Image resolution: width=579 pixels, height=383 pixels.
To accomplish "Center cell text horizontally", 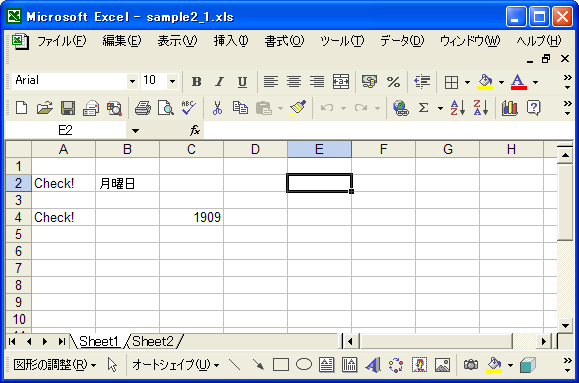I will [294, 82].
